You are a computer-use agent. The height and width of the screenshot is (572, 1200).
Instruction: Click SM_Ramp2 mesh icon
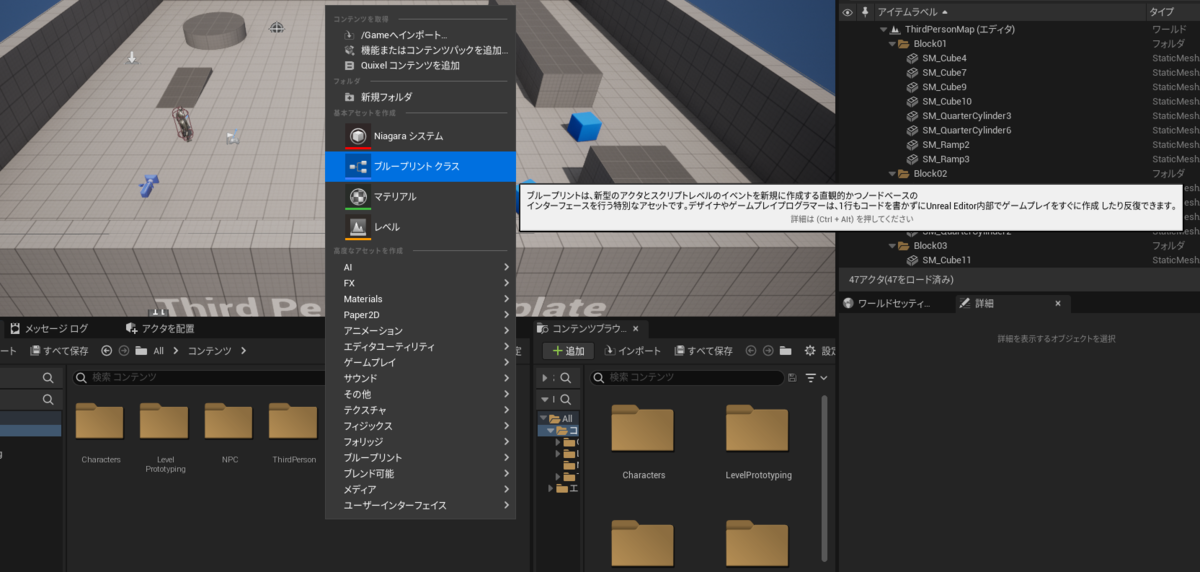pos(912,145)
